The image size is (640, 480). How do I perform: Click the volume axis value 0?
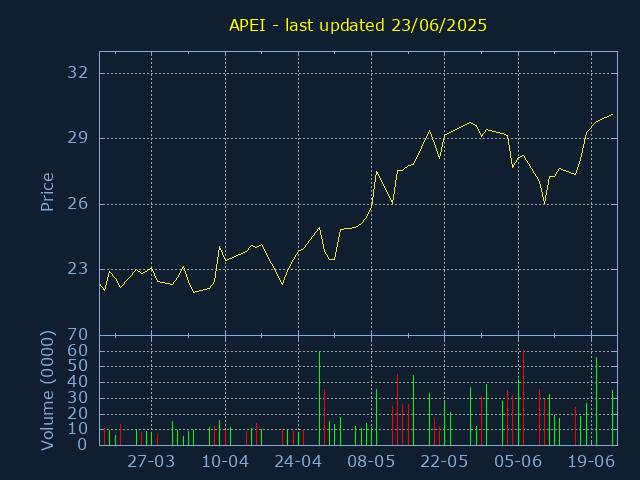[x=82, y=444]
